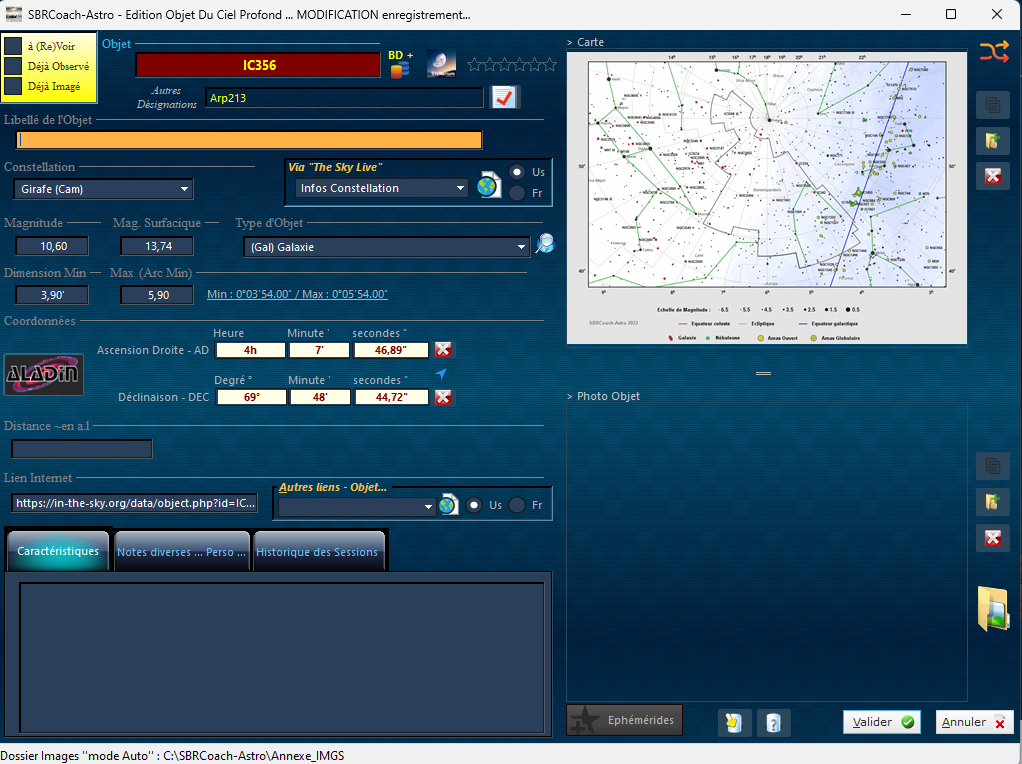Rate the object with the first star
The width and height of the screenshot is (1022, 764).
474,65
